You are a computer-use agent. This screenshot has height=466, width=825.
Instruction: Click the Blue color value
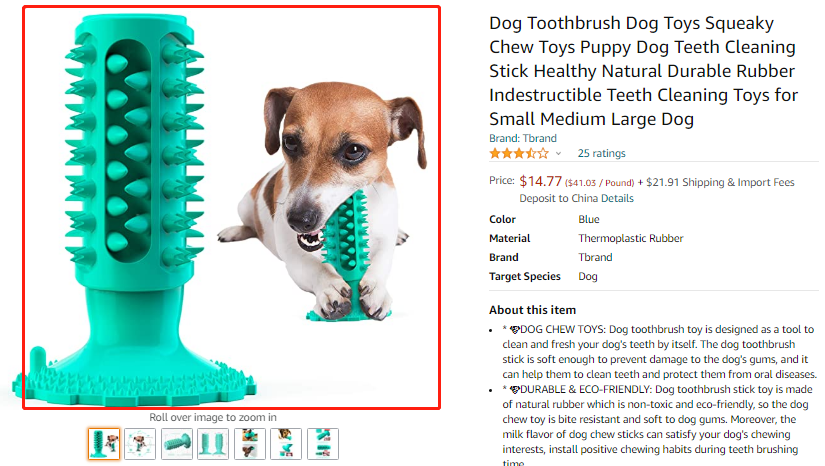pyautogui.click(x=589, y=220)
